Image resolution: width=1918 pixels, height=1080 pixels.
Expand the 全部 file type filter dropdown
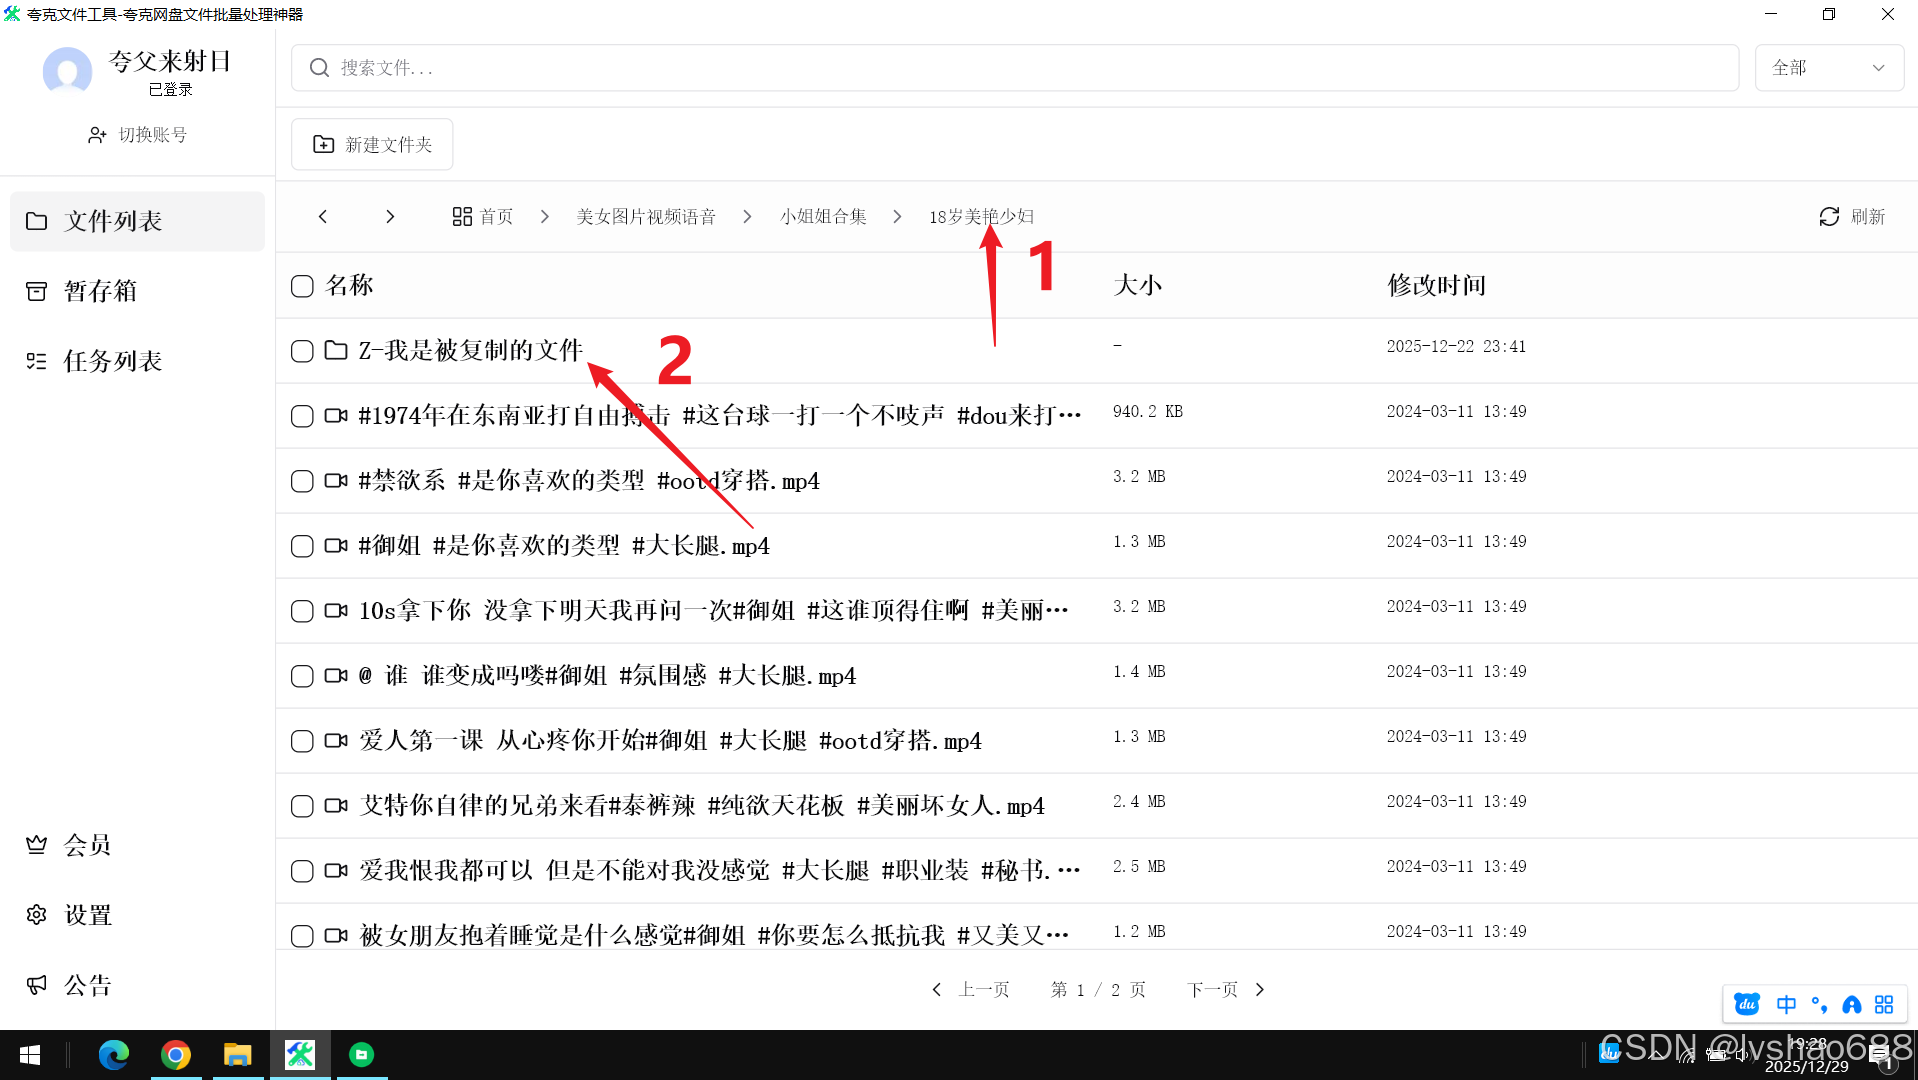(x=1828, y=68)
